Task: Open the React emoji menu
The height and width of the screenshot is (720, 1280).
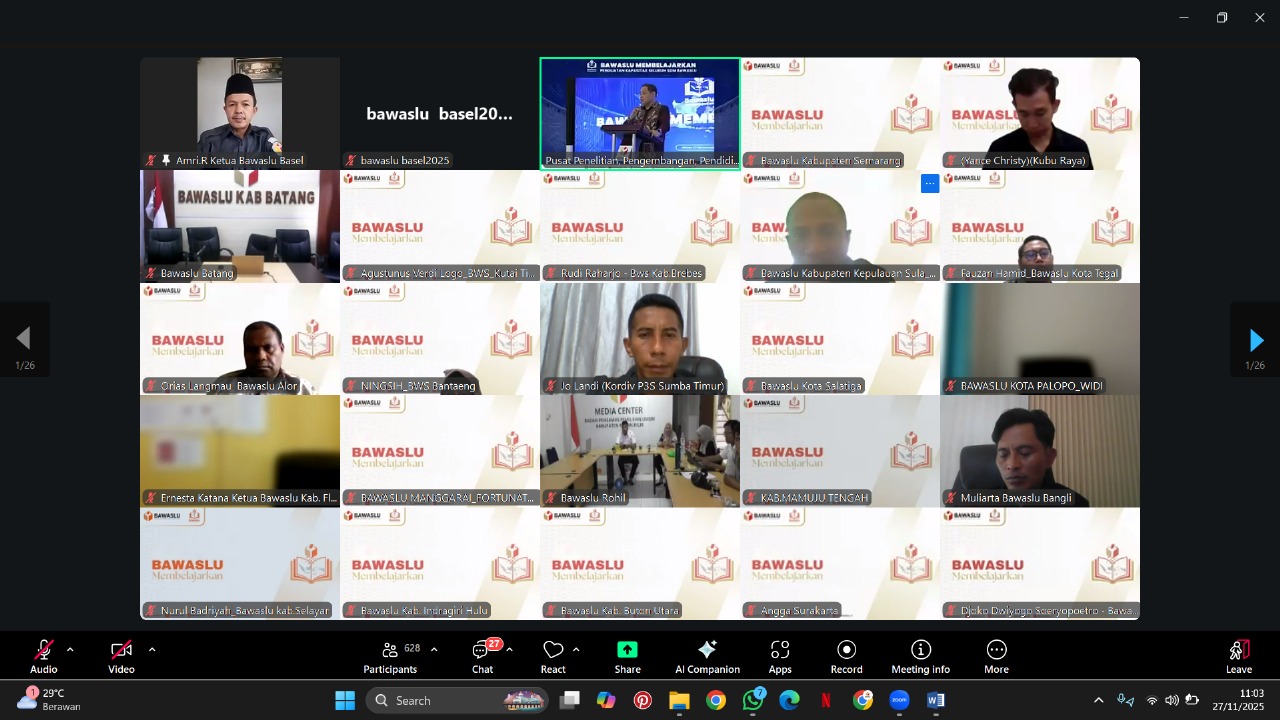Action: tap(553, 656)
